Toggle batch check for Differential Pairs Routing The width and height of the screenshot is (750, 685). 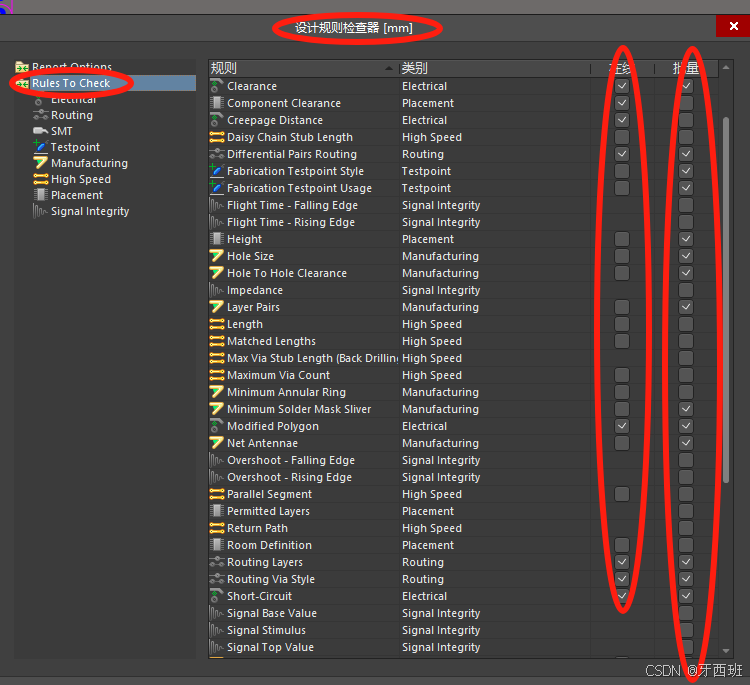(686, 154)
